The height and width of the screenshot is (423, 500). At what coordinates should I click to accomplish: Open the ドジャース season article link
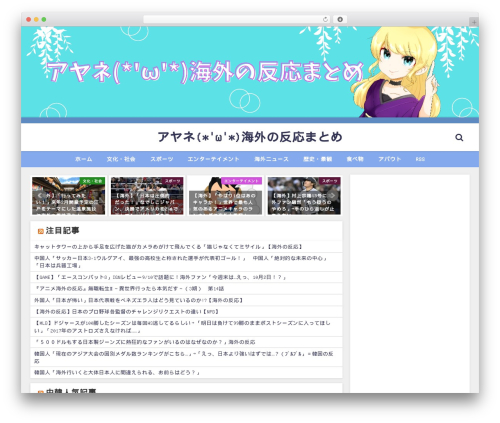click(x=182, y=327)
